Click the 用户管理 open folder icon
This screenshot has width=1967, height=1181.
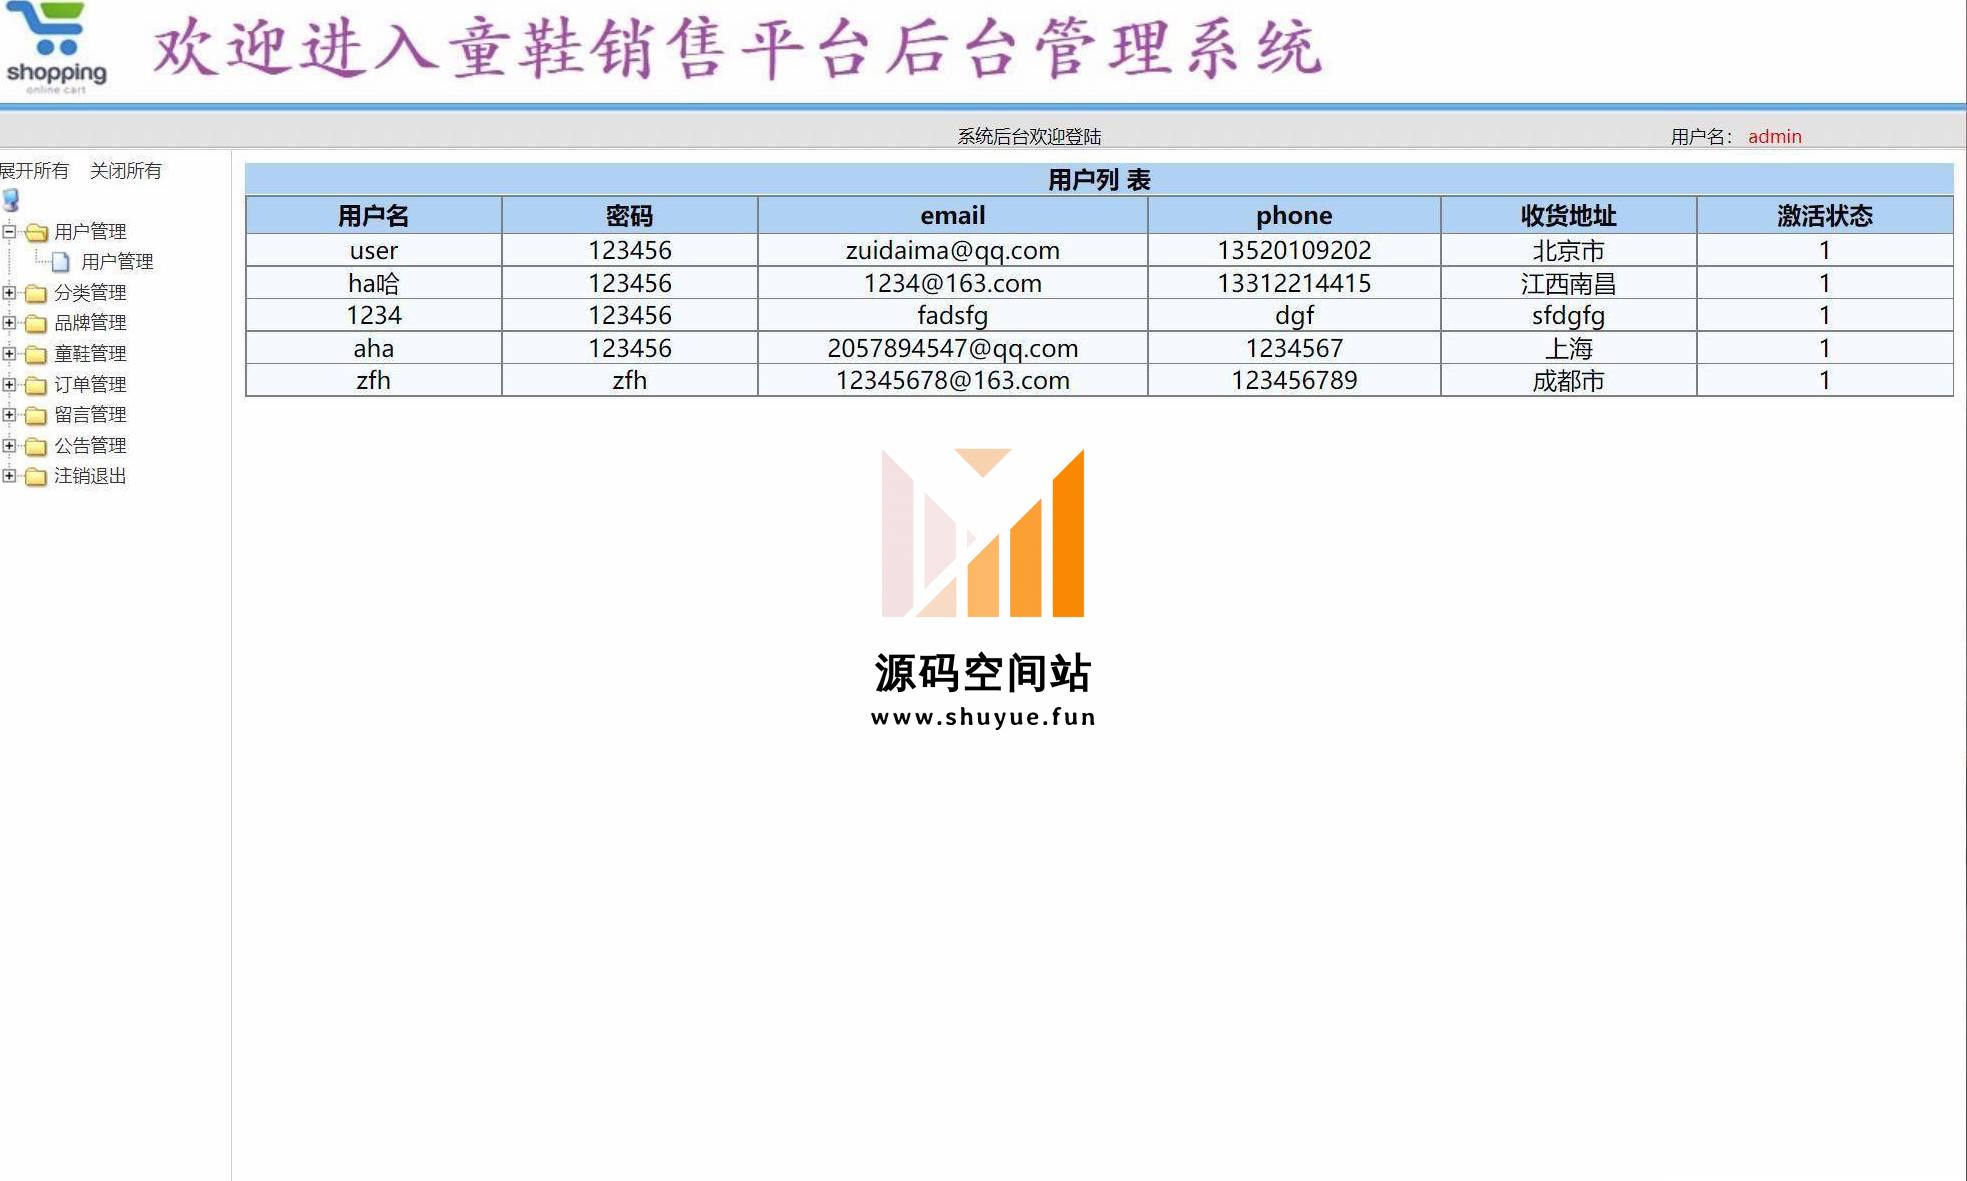(x=37, y=232)
